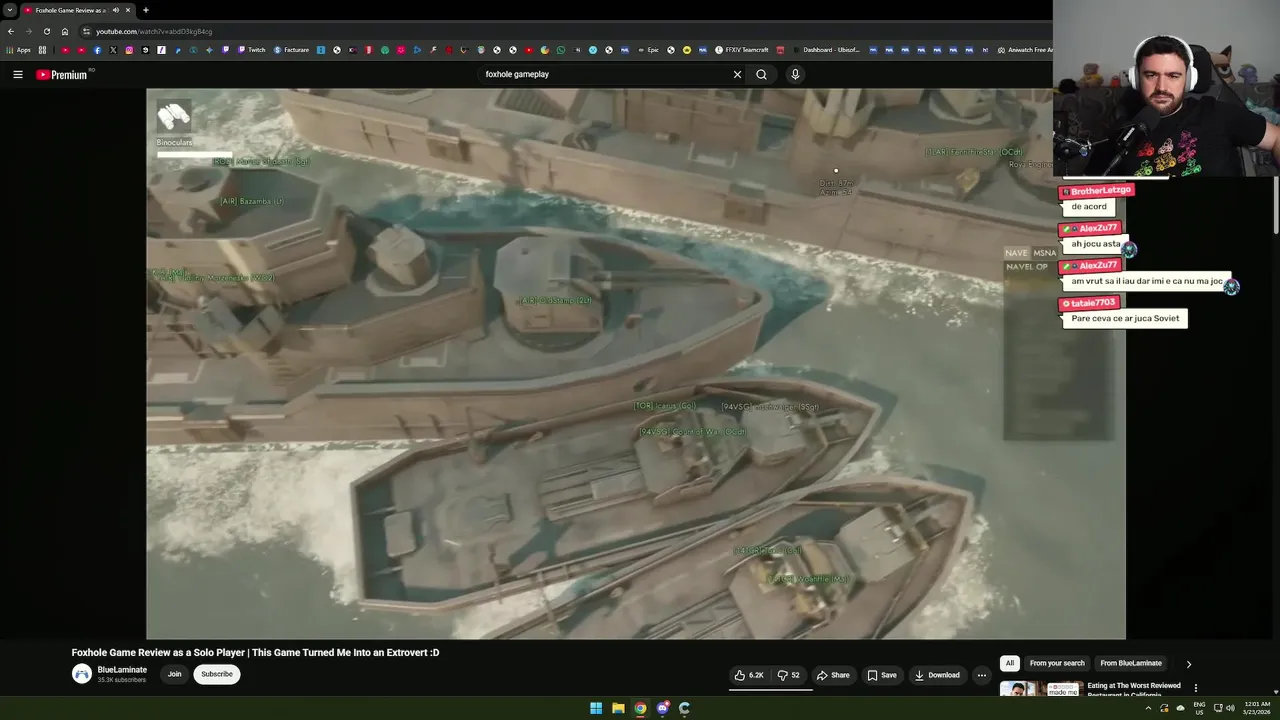Open volume control in system tray
Viewport: 1280px width, 720px height.
[x=1230, y=708]
